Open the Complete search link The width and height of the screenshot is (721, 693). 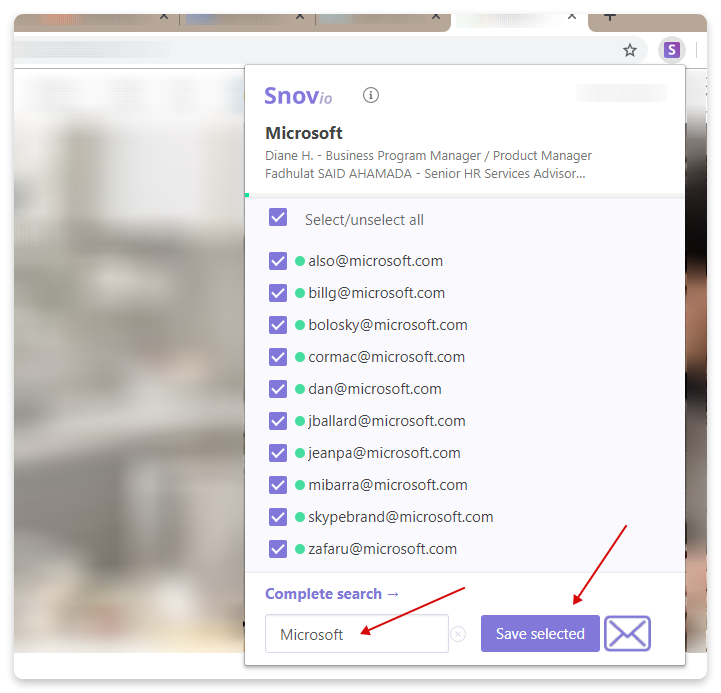click(x=332, y=594)
